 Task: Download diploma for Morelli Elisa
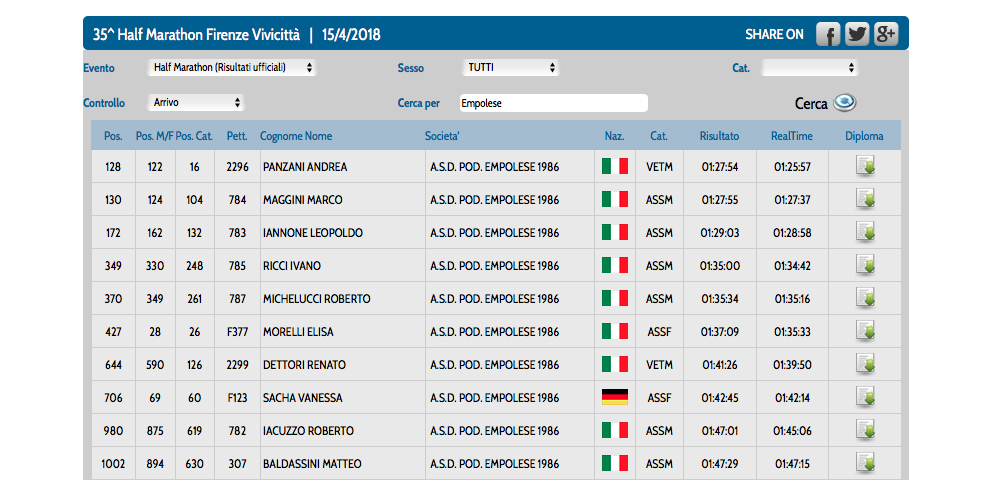(x=865, y=330)
